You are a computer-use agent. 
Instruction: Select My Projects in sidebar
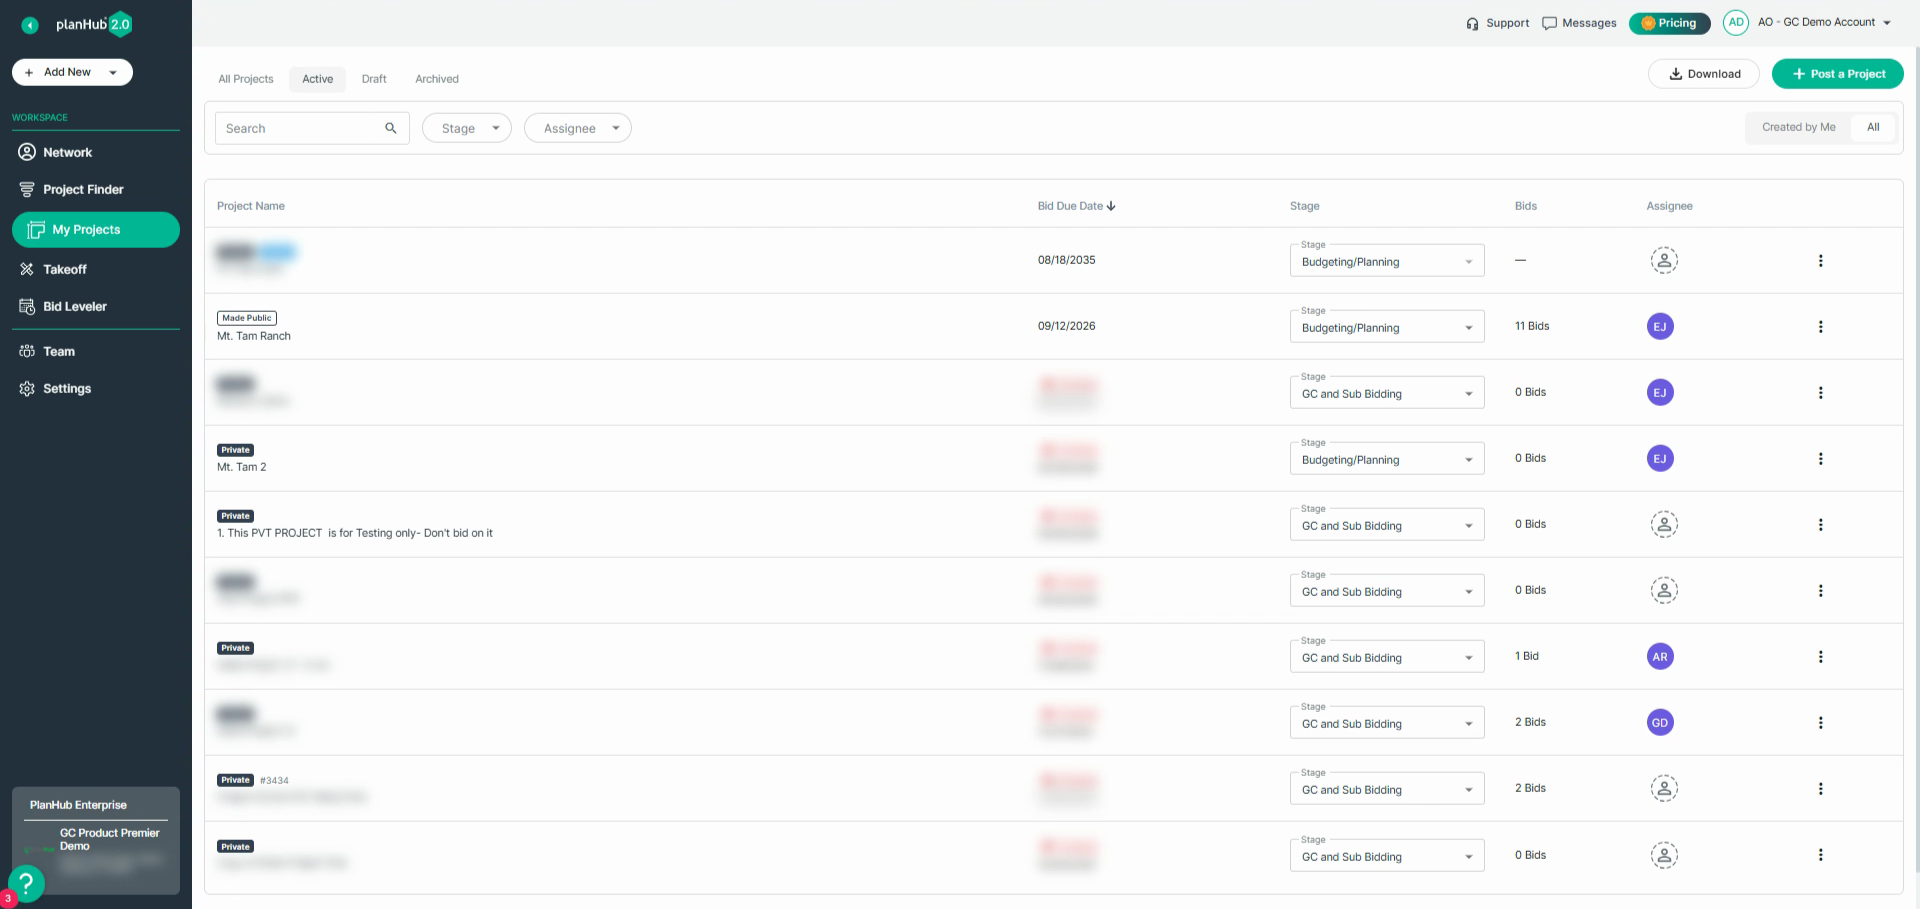coord(96,230)
